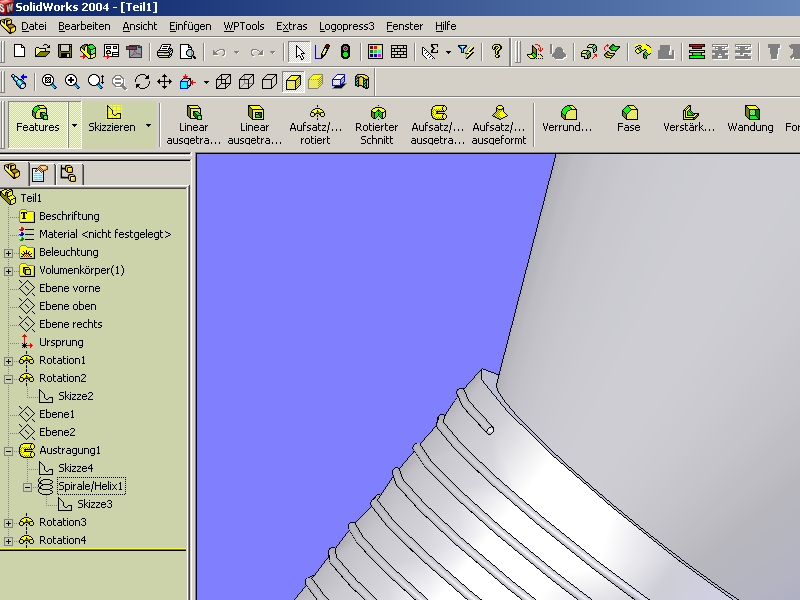Select Ebene vorne plane in tree
The image size is (800, 600).
[69, 288]
